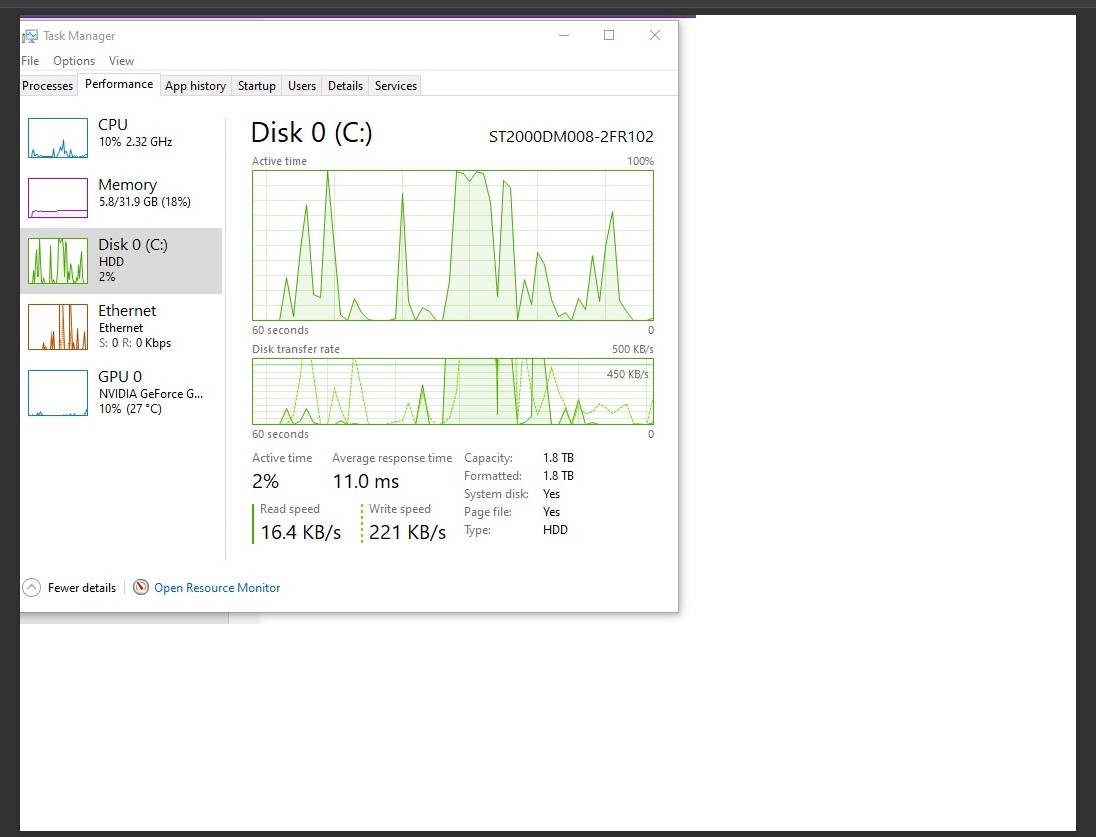Go to the Startup tab
The height and width of the screenshot is (837, 1096).
[x=257, y=86]
